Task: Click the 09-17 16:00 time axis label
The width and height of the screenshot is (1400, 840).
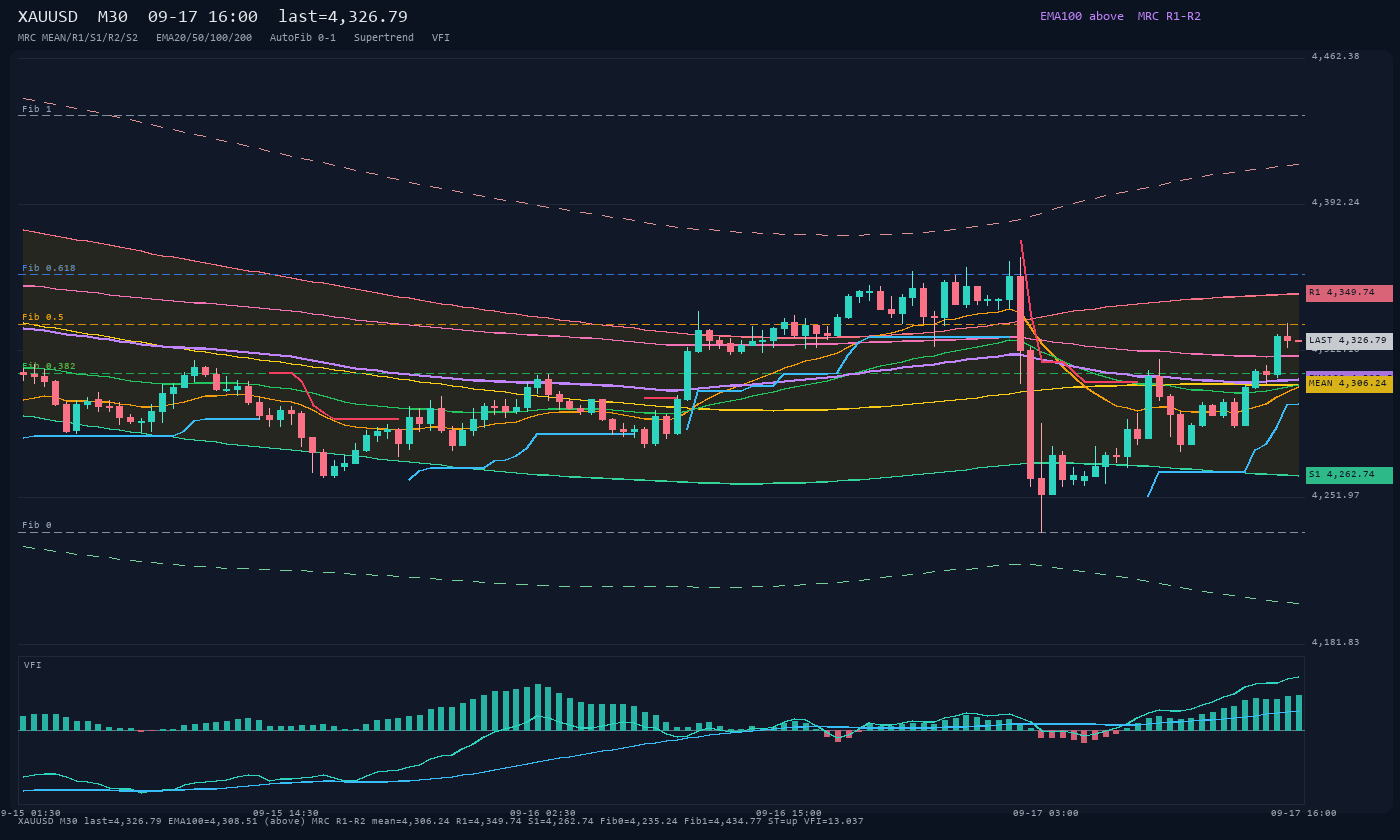Action: pos(1304,813)
